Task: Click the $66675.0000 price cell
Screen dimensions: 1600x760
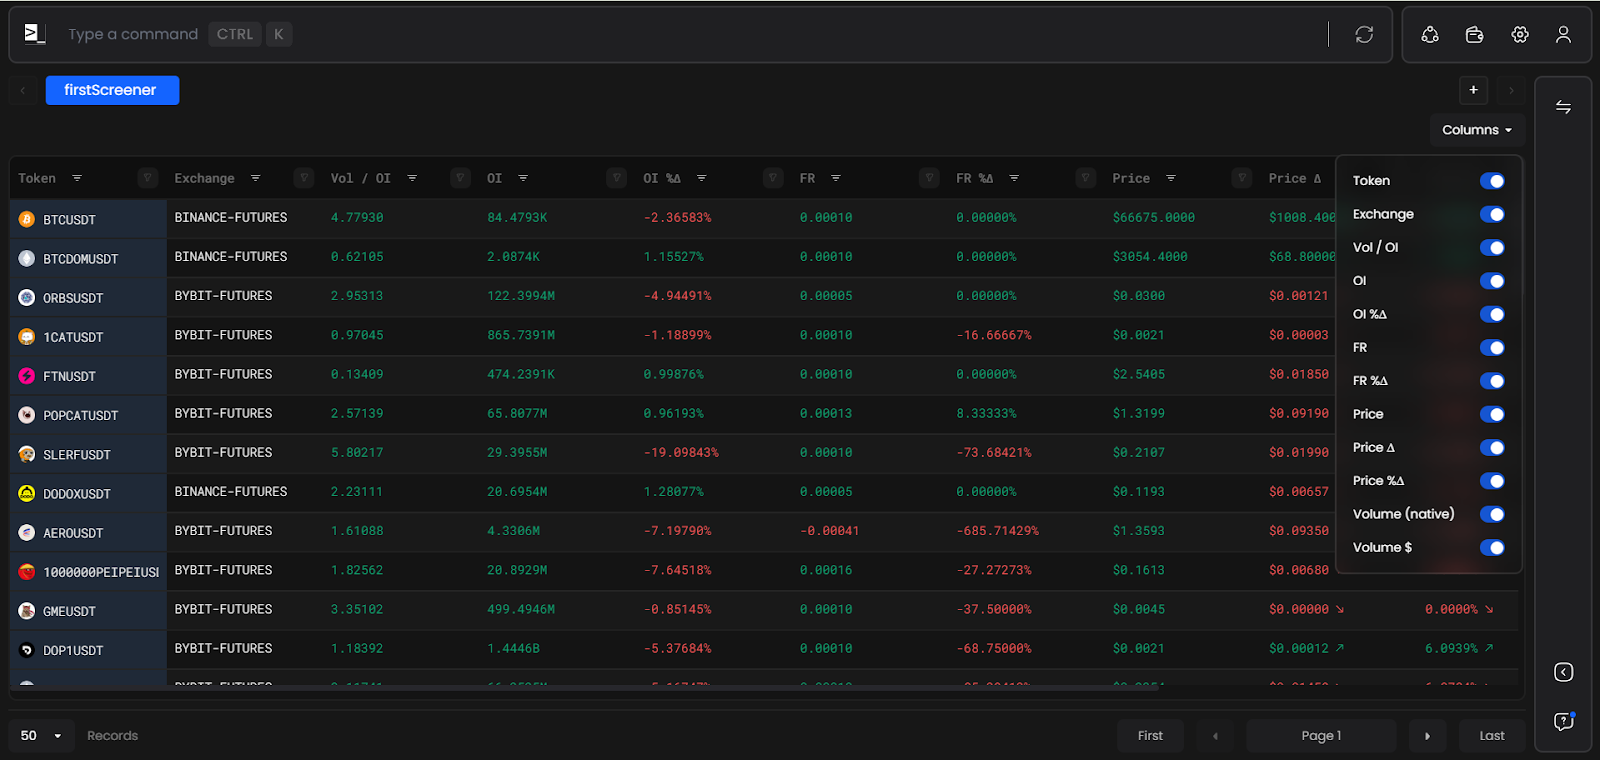Action: [x=1153, y=217]
